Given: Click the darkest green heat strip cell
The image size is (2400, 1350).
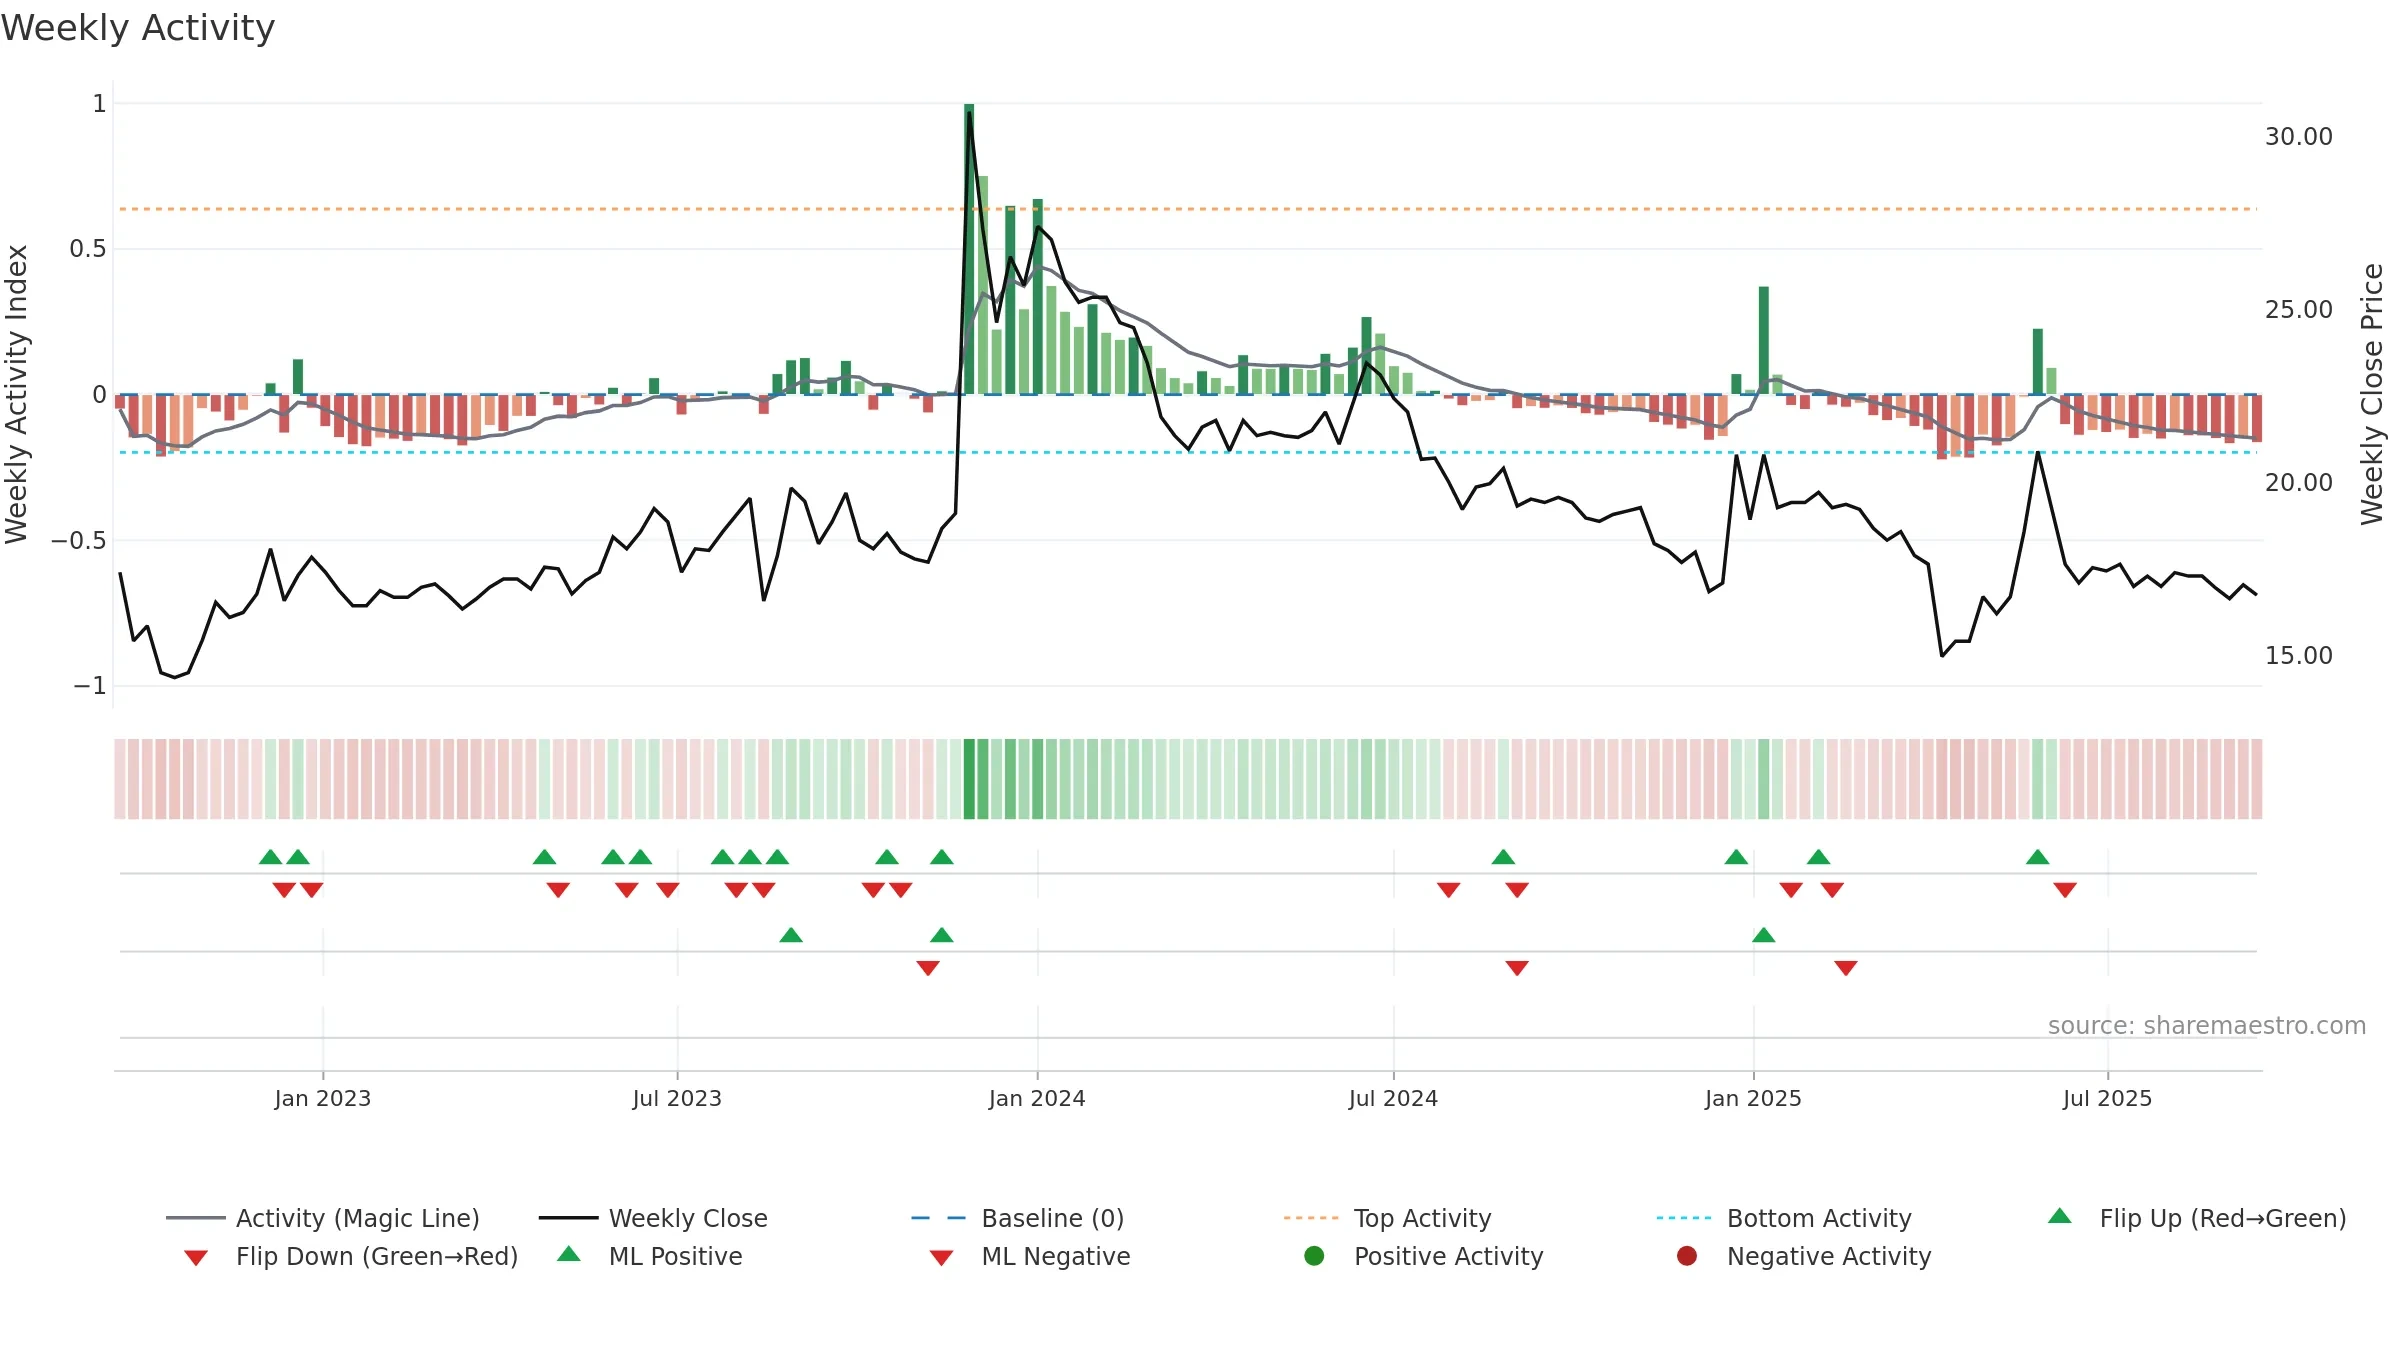Looking at the screenshot, I should [969, 779].
